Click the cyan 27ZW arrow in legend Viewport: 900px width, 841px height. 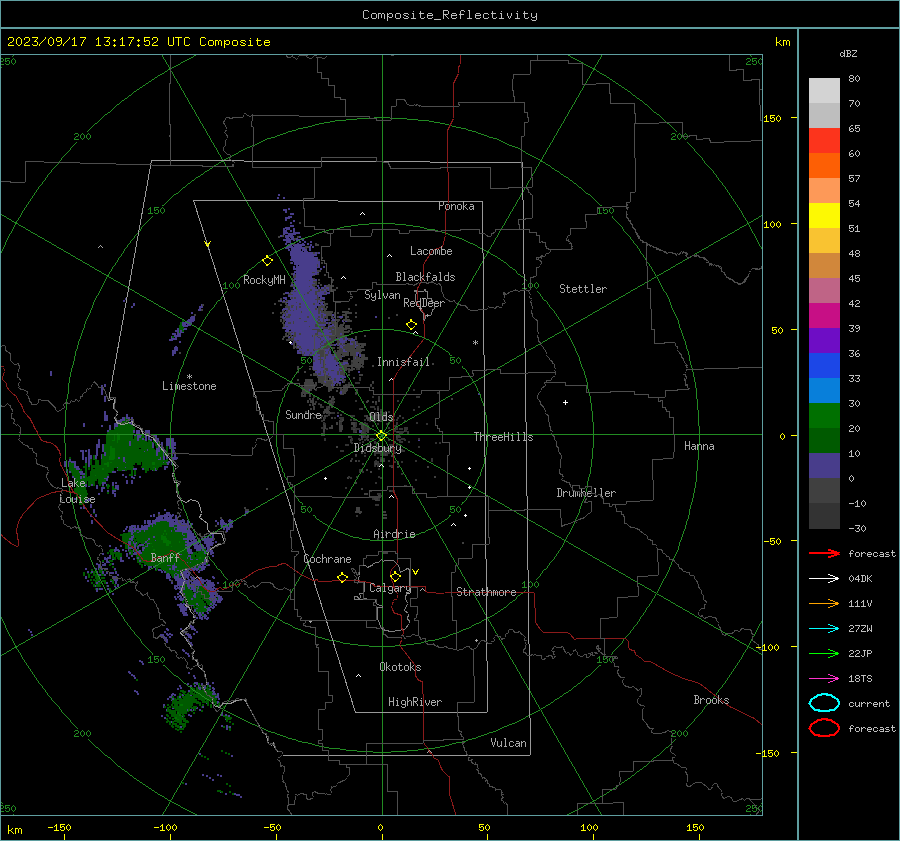[824, 629]
